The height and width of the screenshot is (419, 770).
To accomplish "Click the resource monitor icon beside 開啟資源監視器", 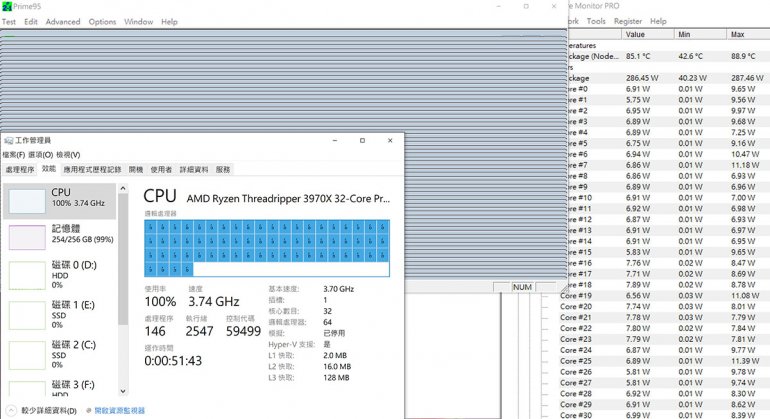I will (89, 410).
